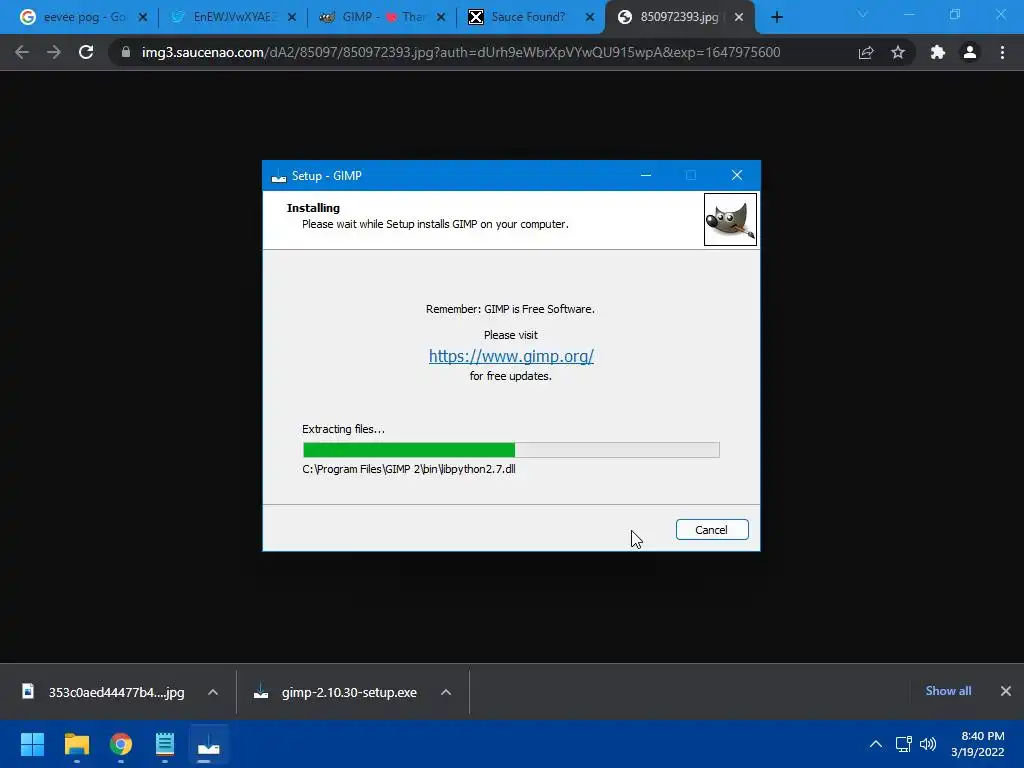The height and width of the screenshot is (768, 1024).
Task: Show hidden system tray icons
Action: 876,744
